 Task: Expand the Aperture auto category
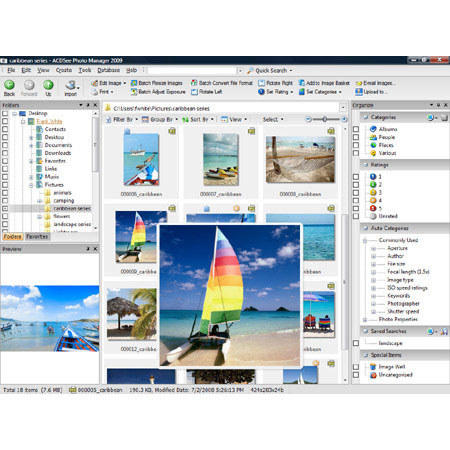[x=373, y=248]
